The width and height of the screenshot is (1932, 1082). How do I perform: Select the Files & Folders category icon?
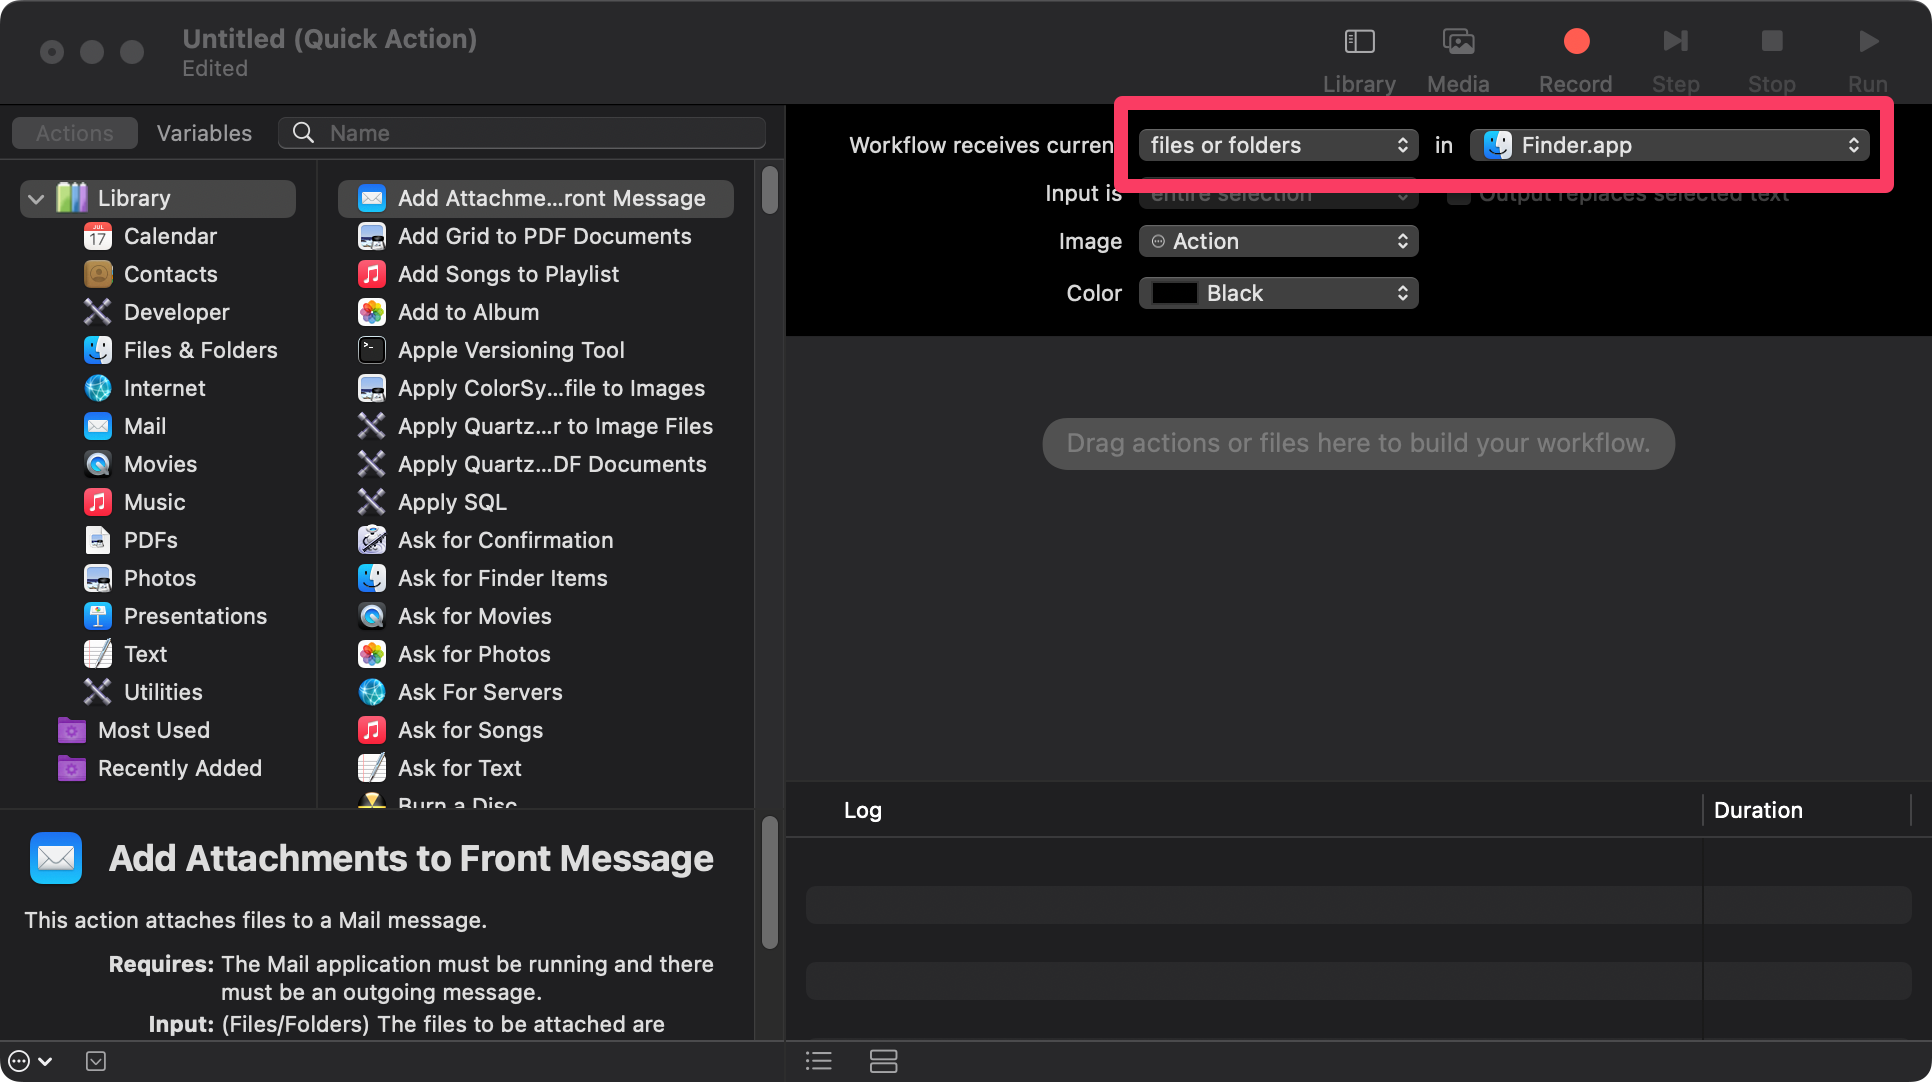pyautogui.click(x=97, y=350)
